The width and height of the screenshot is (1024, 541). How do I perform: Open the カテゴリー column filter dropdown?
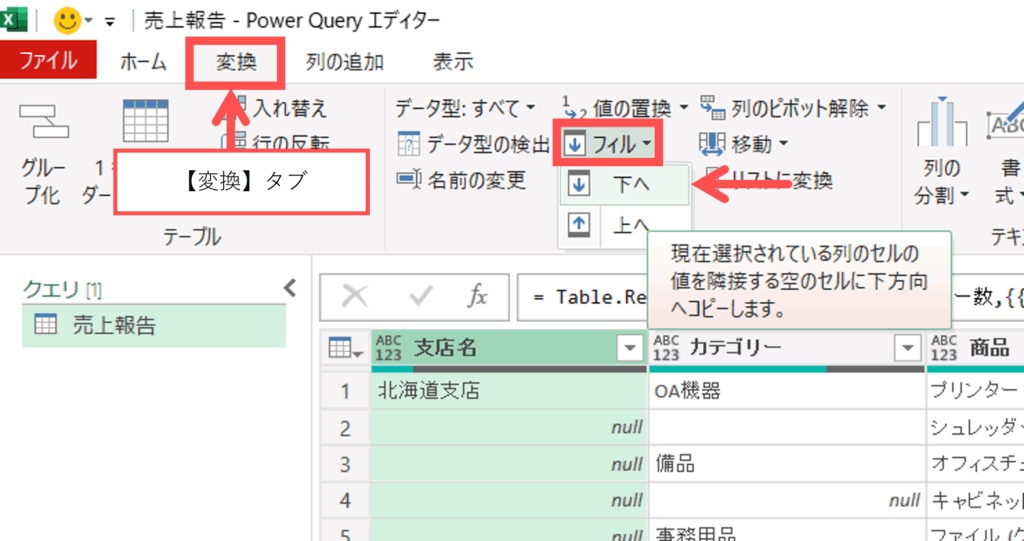click(x=907, y=348)
